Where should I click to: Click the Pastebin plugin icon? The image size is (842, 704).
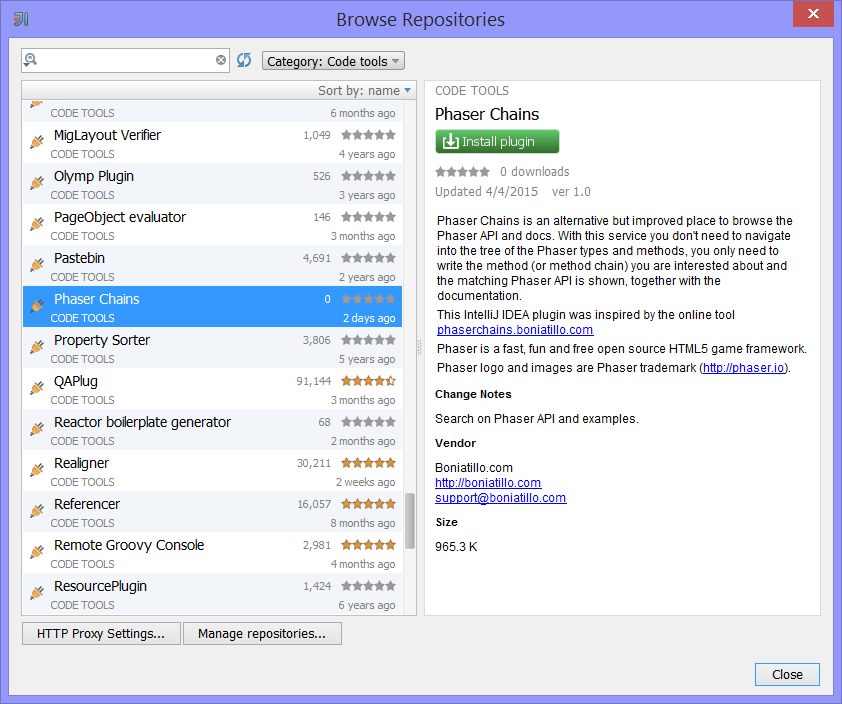[x=37, y=264]
